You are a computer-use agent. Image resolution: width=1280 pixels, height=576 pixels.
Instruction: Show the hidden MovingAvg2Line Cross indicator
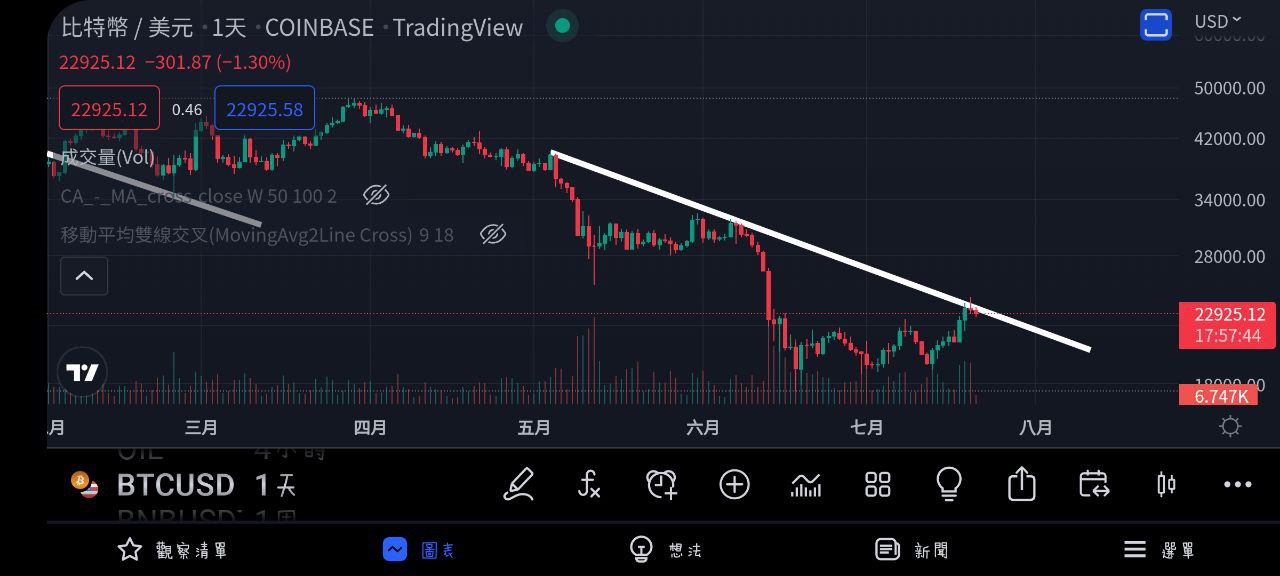pyautogui.click(x=493, y=235)
